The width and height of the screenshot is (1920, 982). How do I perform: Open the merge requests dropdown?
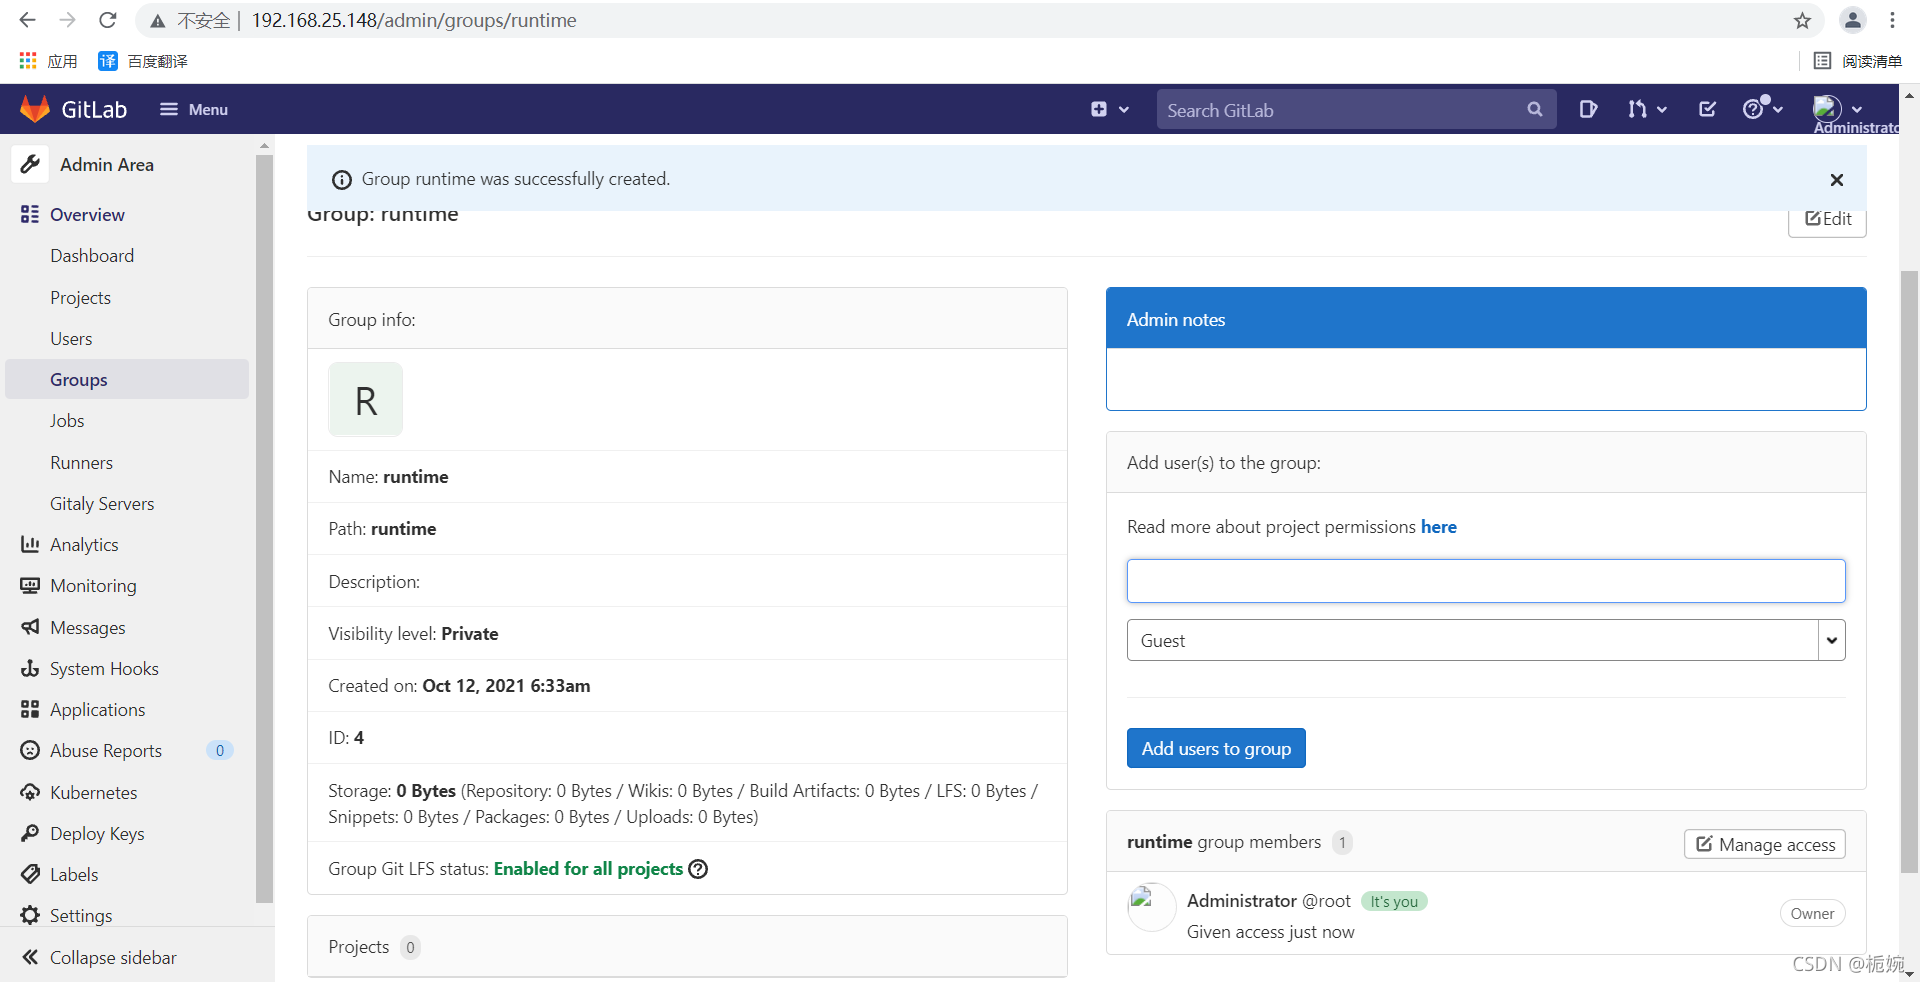pyautogui.click(x=1647, y=109)
